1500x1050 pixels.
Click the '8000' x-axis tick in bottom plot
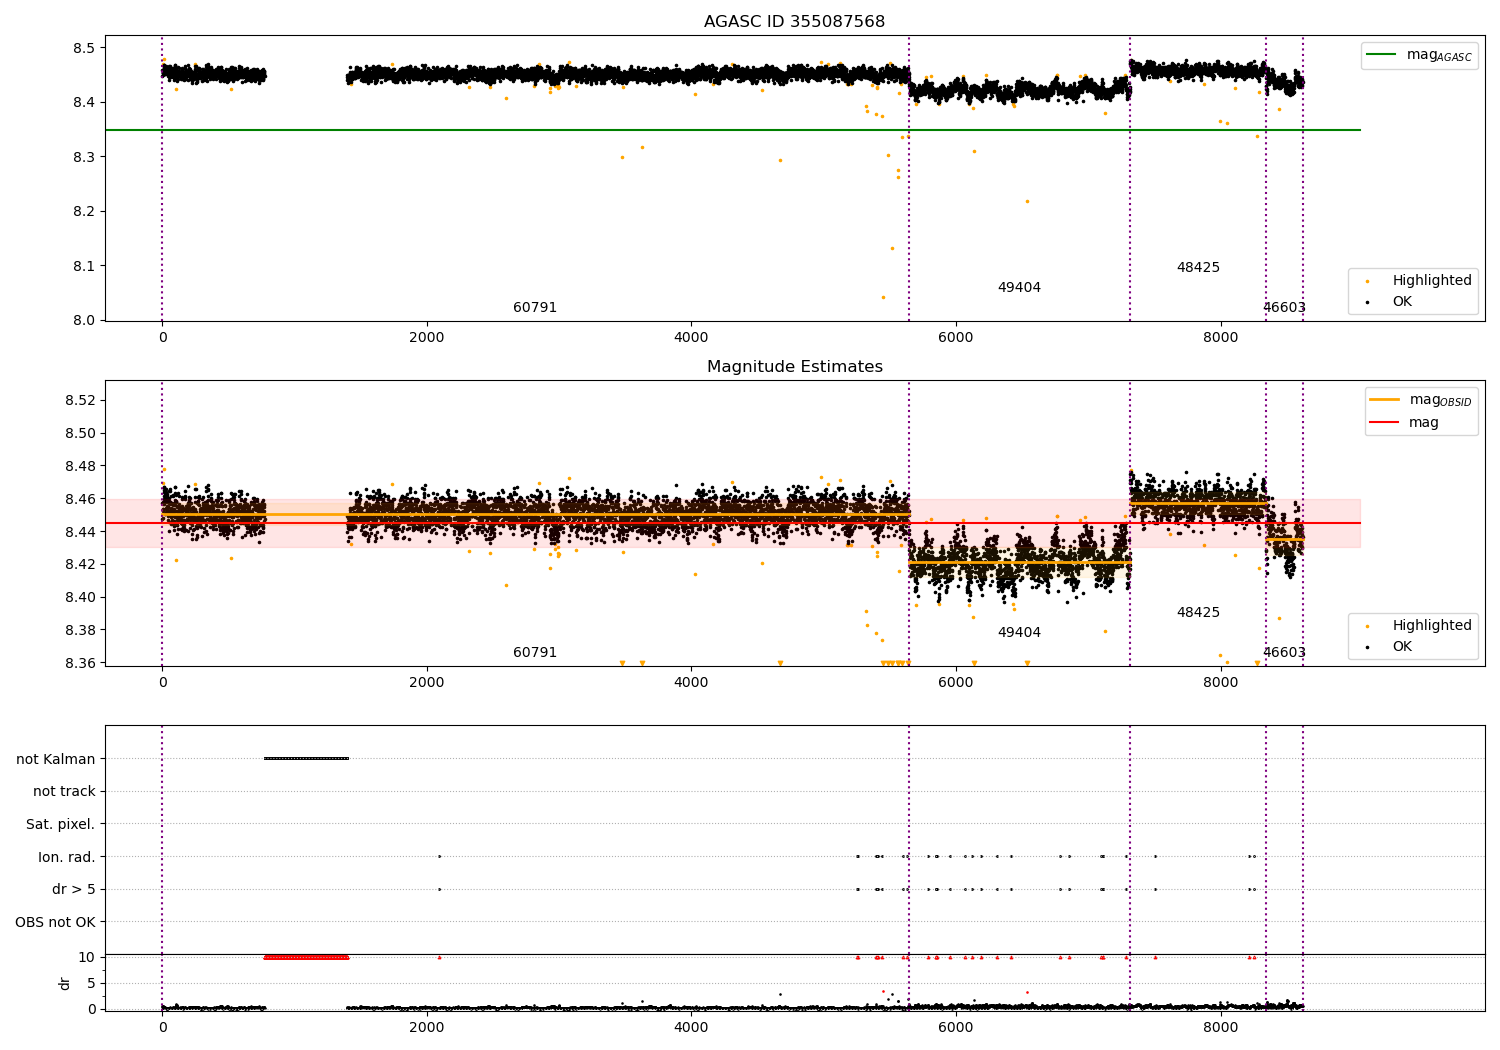coord(1220,1027)
